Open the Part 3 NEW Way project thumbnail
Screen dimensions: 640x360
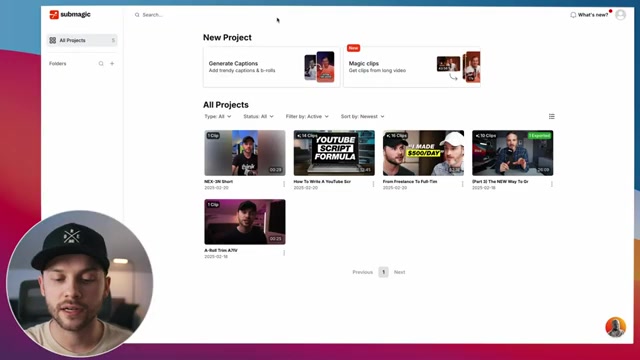pos(513,153)
